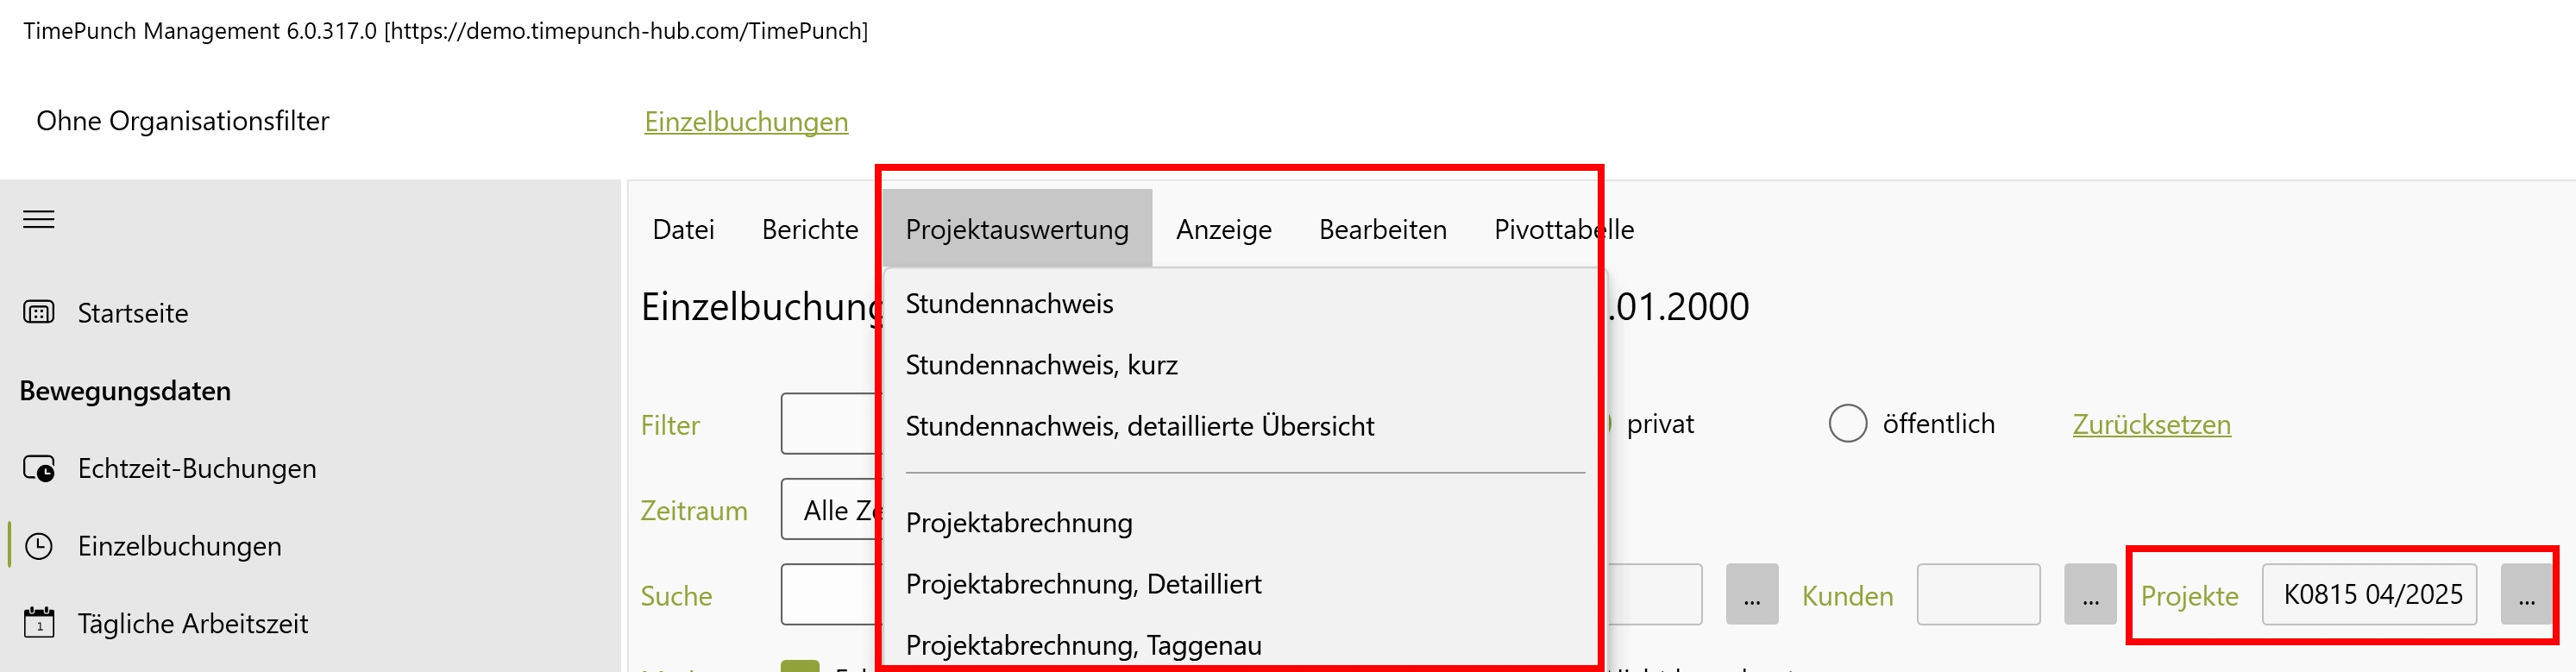
Task: Select the Startseite dashboard icon
Action: click(x=37, y=312)
